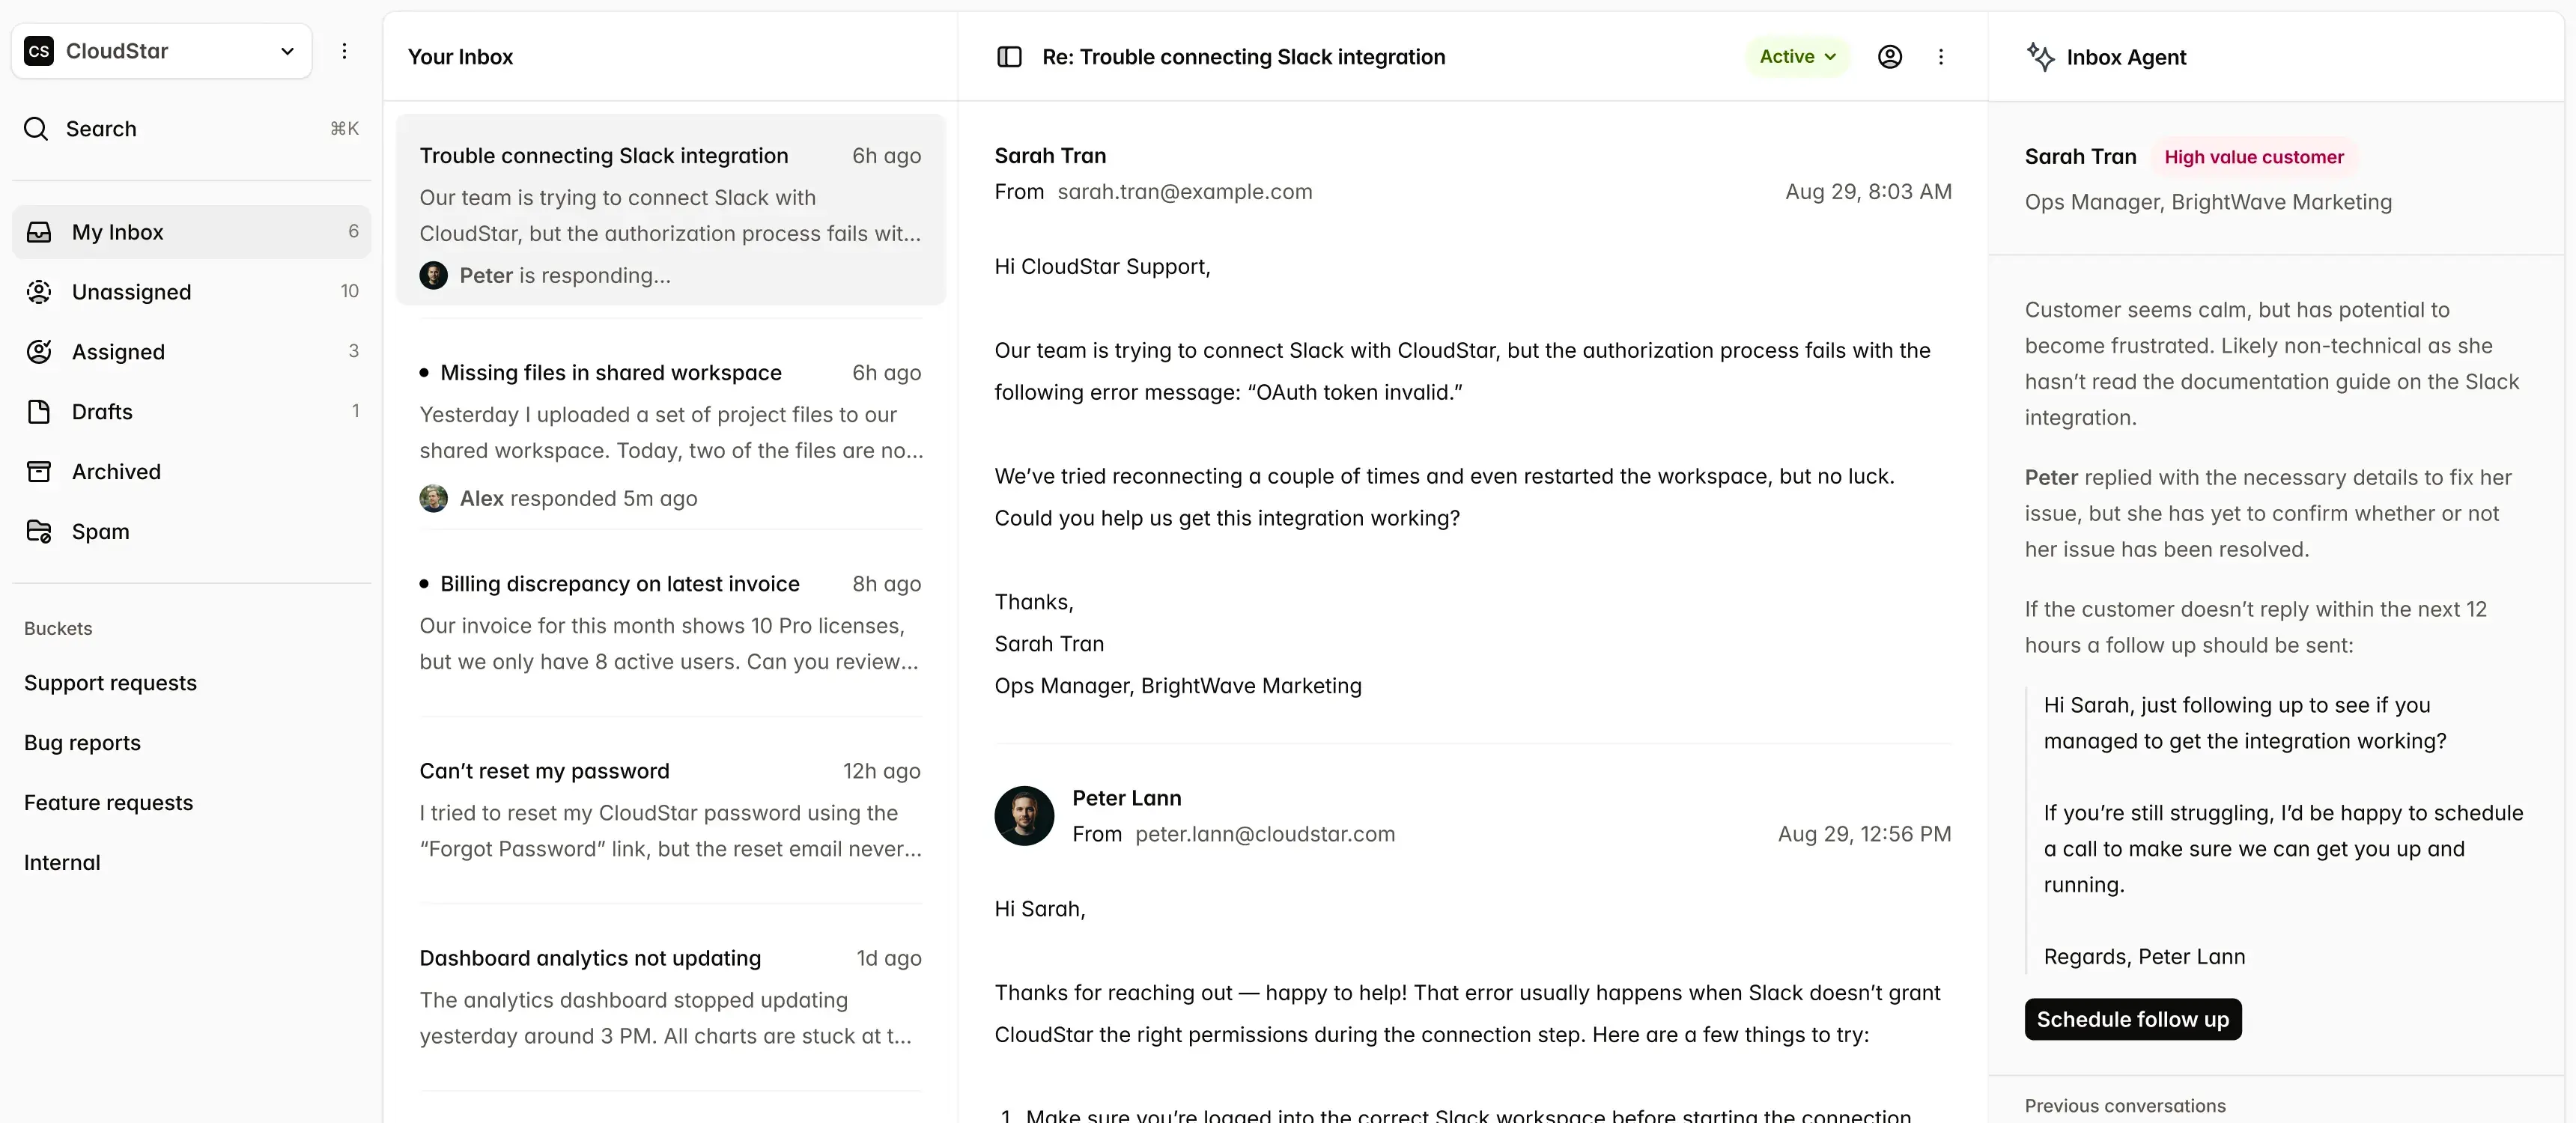This screenshot has height=1123, width=2576.
Task: Click Peter Lann's avatar photo
Action: [x=1024, y=815]
